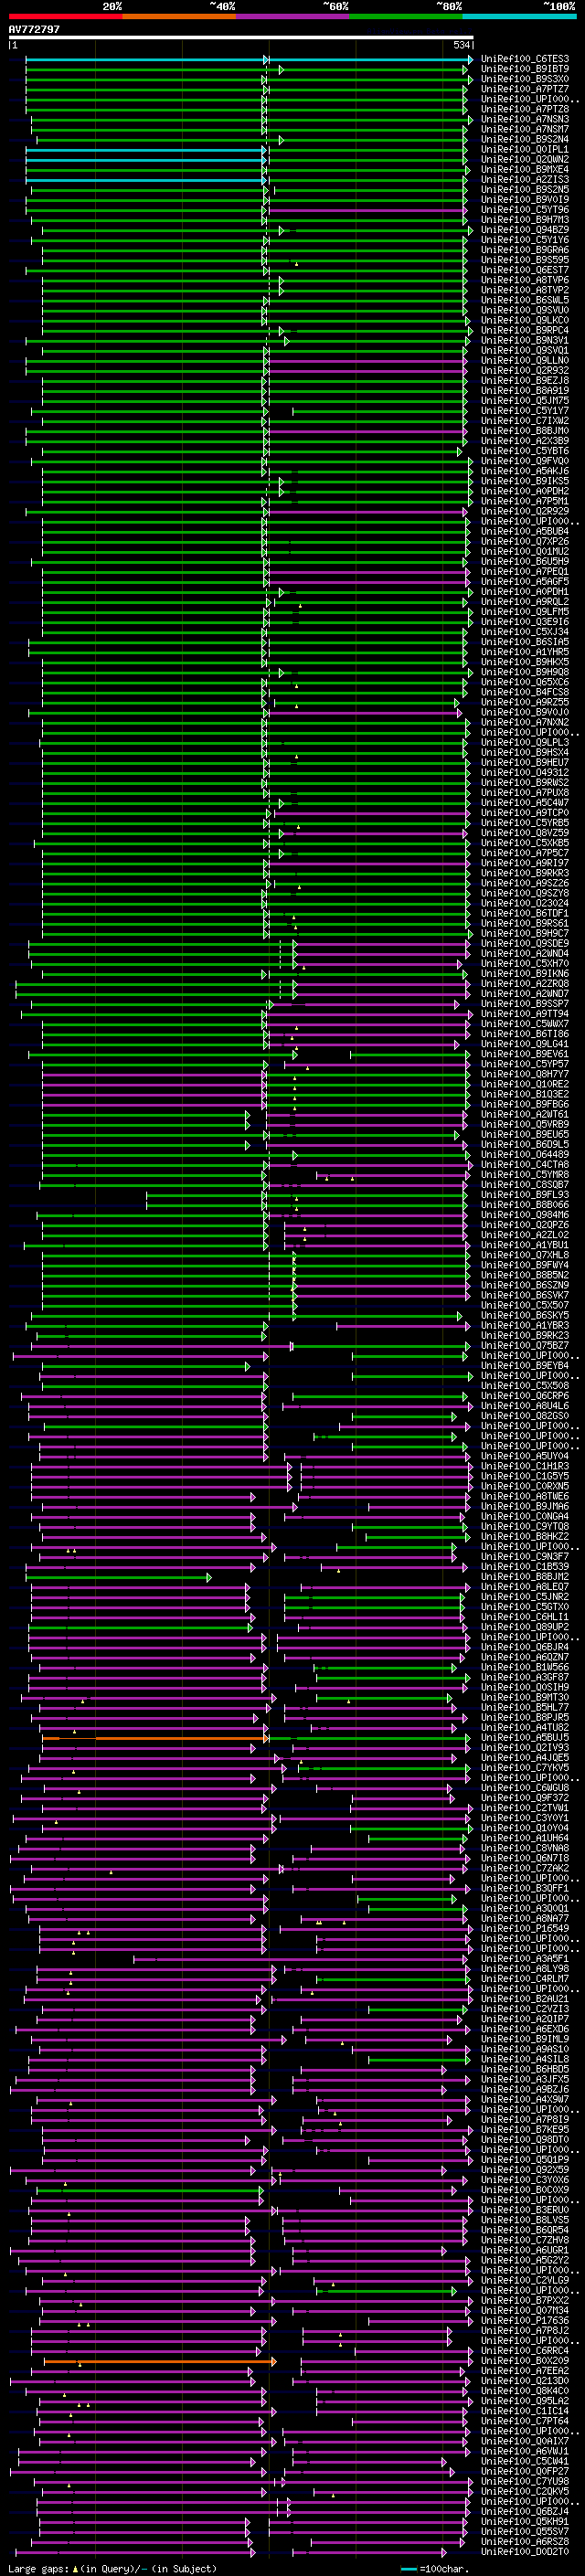Click label UniRef100_C4RLM7
The image size is (585, 2576).
pyautogui.click(x=524, y=1979)
